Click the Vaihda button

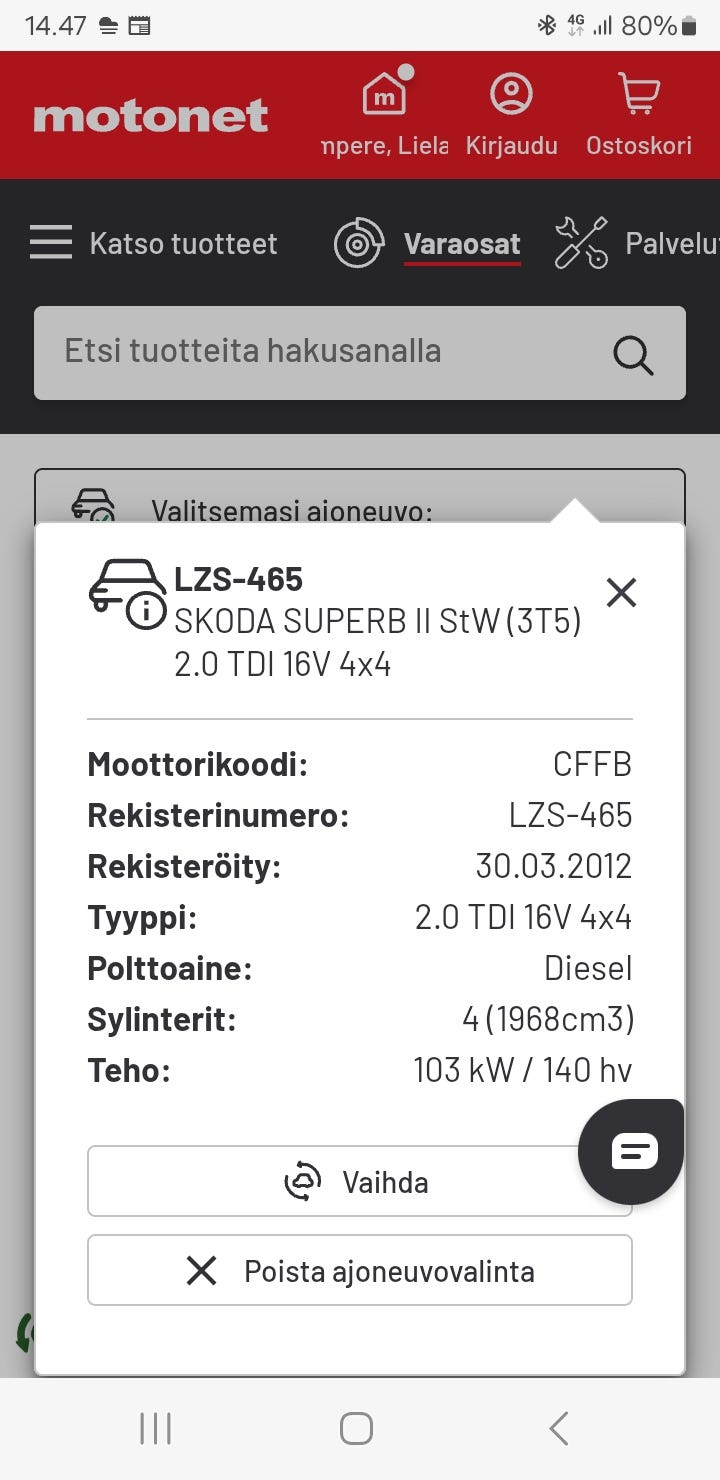[359, 1182]
